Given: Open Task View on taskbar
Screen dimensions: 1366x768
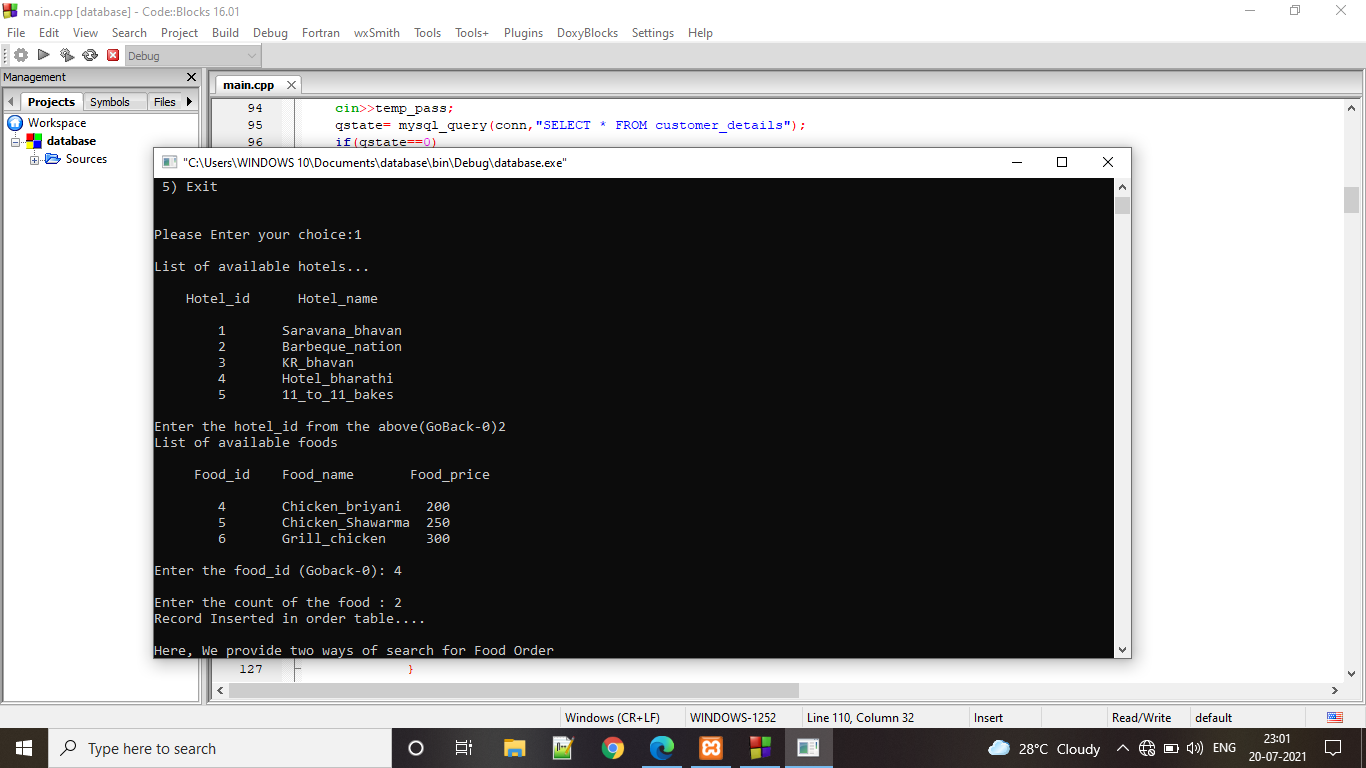Looking at the screenshot, I should point(464,748).
